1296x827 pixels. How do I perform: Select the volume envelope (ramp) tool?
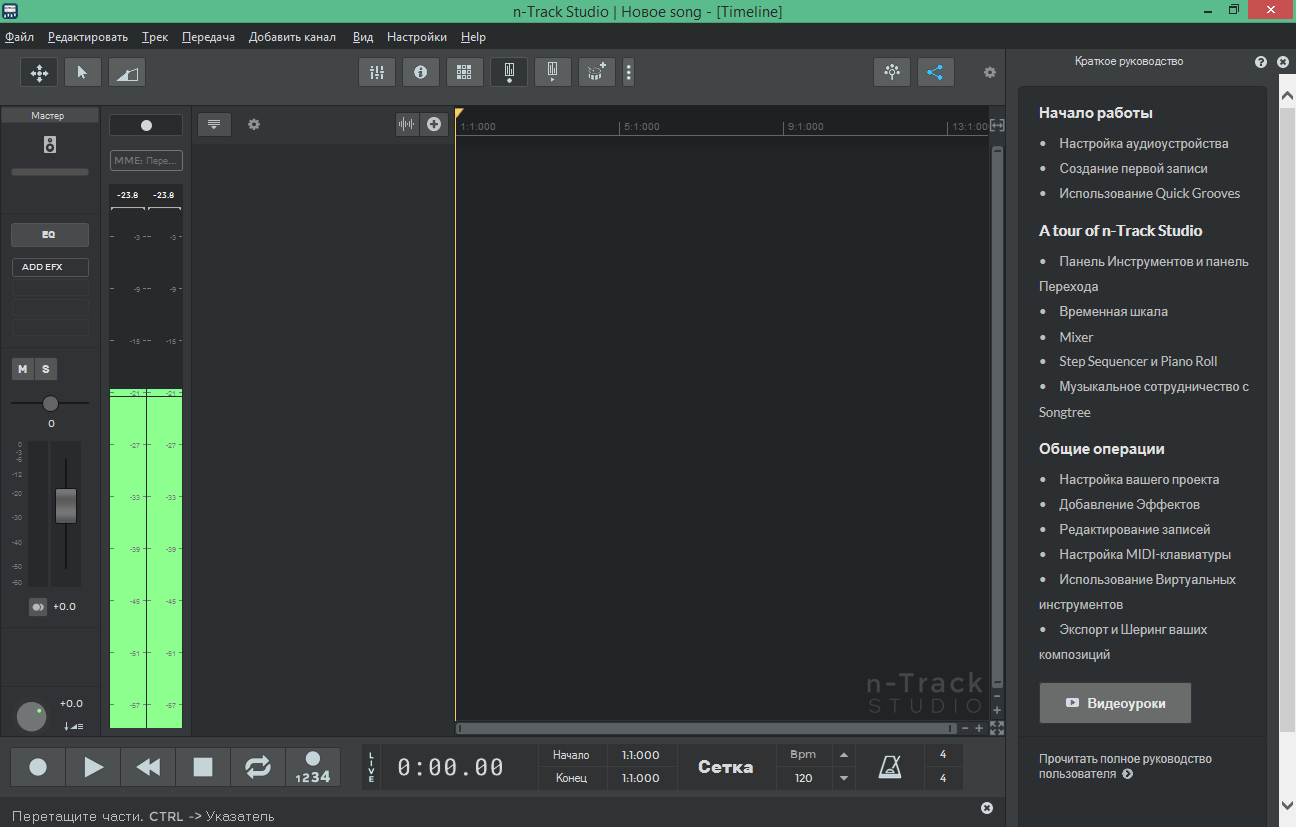click(127, 72)
